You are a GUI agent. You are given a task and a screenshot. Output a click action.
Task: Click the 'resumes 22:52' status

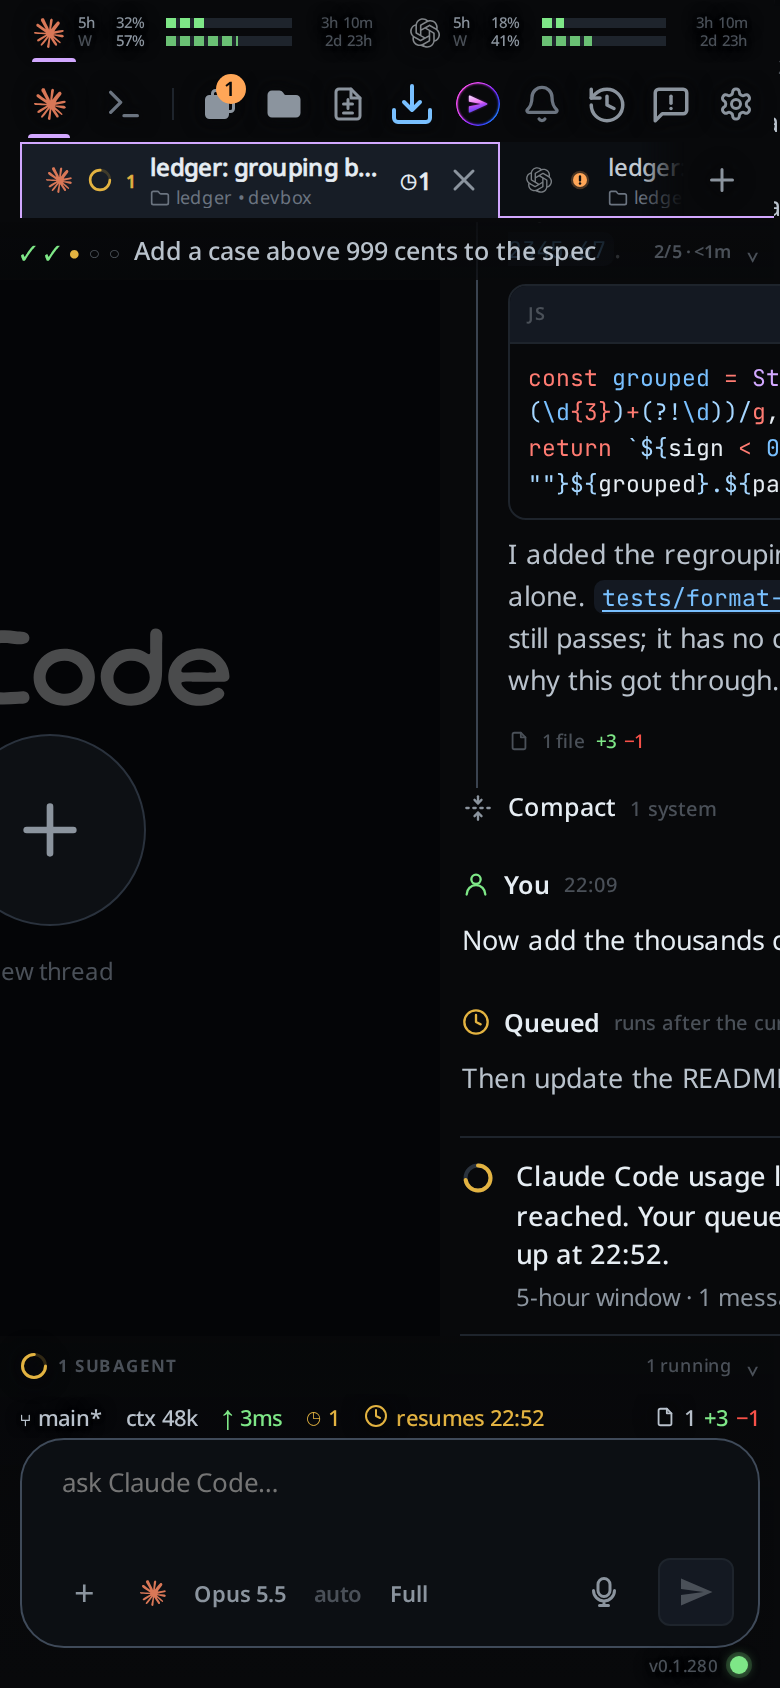pyautogui.click(x=455, y=1418)
